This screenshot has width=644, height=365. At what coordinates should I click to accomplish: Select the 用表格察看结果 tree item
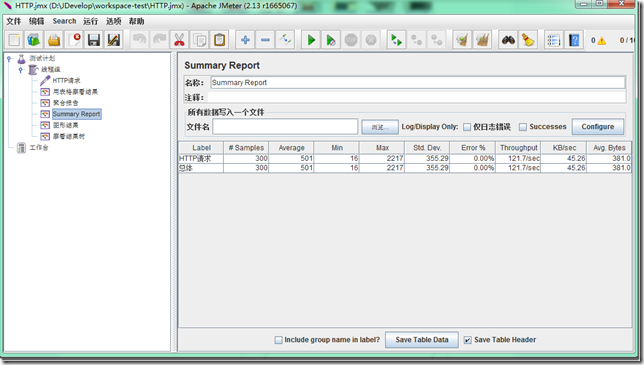click(75, 92)
